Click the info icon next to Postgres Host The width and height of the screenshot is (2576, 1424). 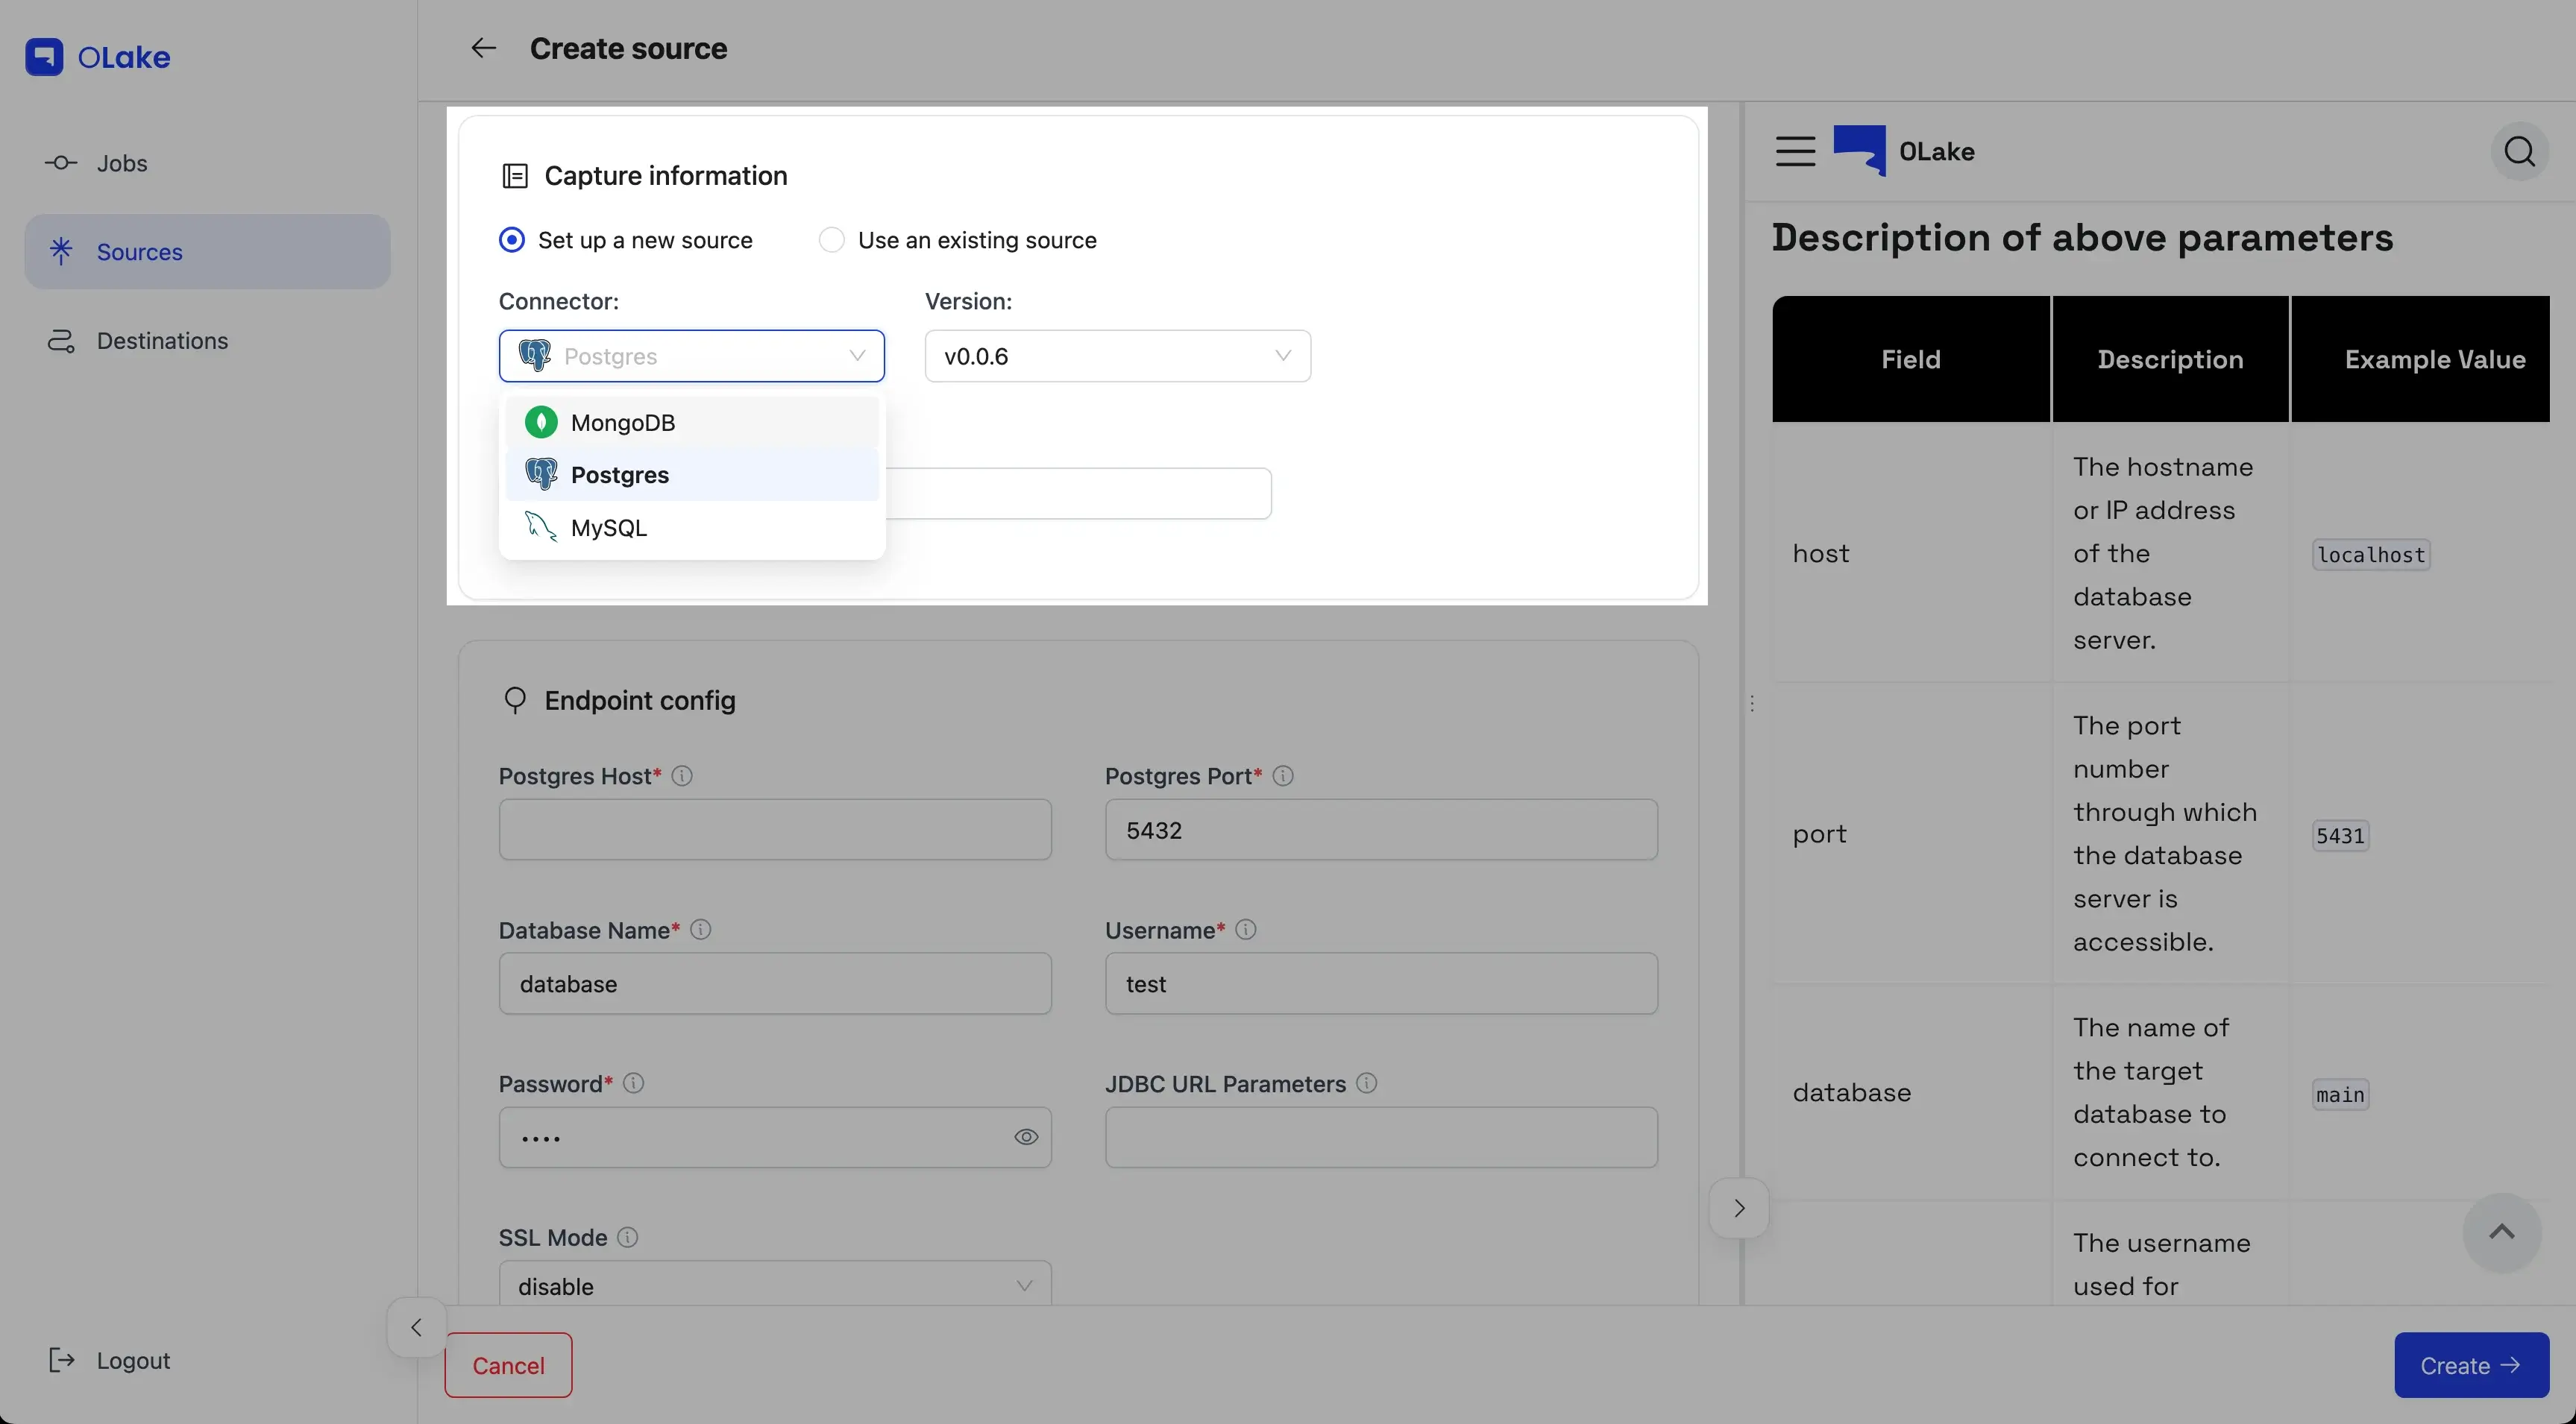click(x=682, y=776)
